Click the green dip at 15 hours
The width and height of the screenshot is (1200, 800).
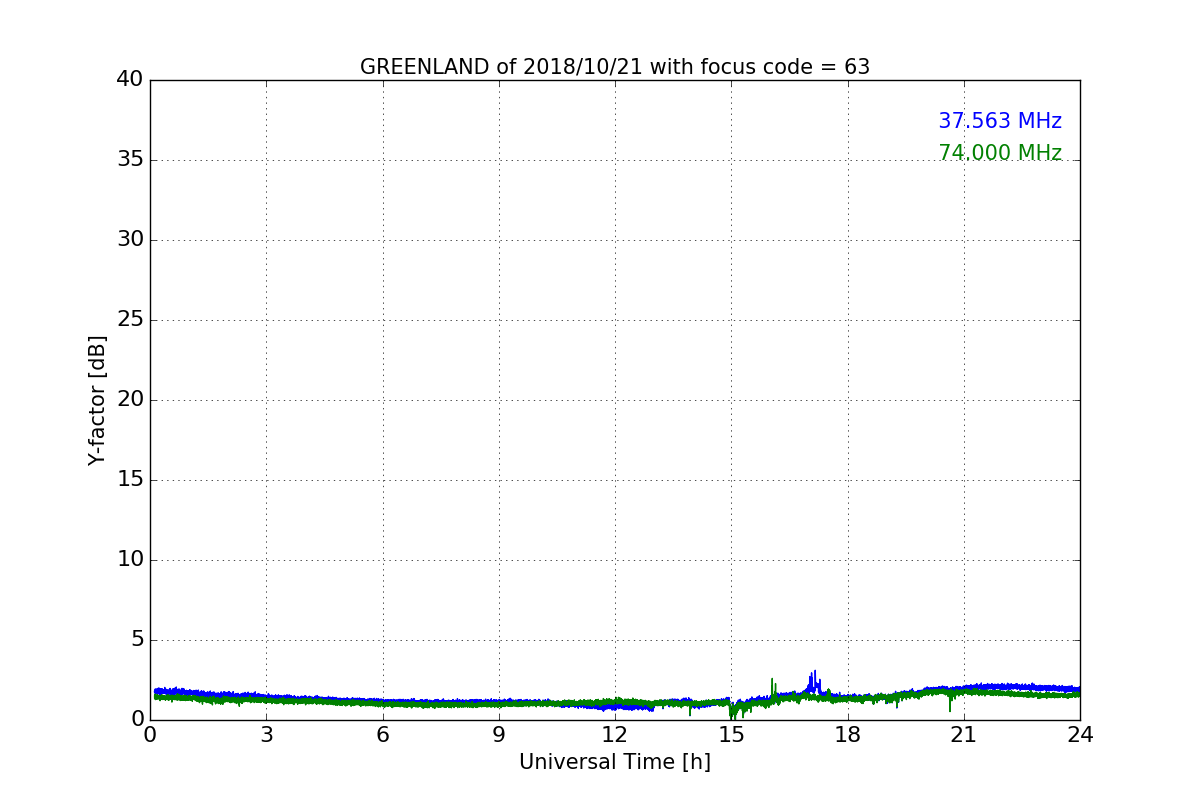[733, 711]
